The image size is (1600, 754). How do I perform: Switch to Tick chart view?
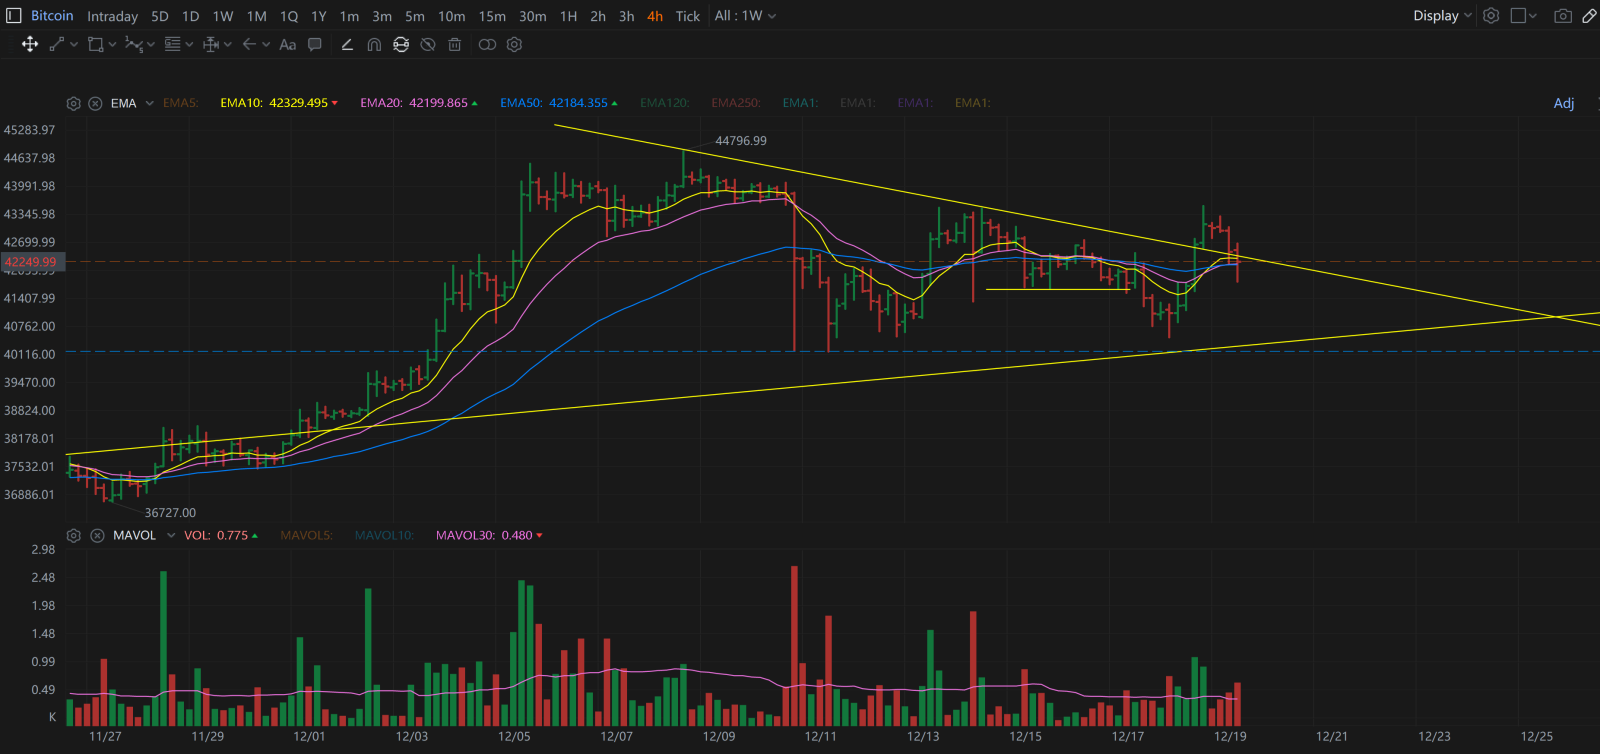pyautogui.click(x=688, y=16)
